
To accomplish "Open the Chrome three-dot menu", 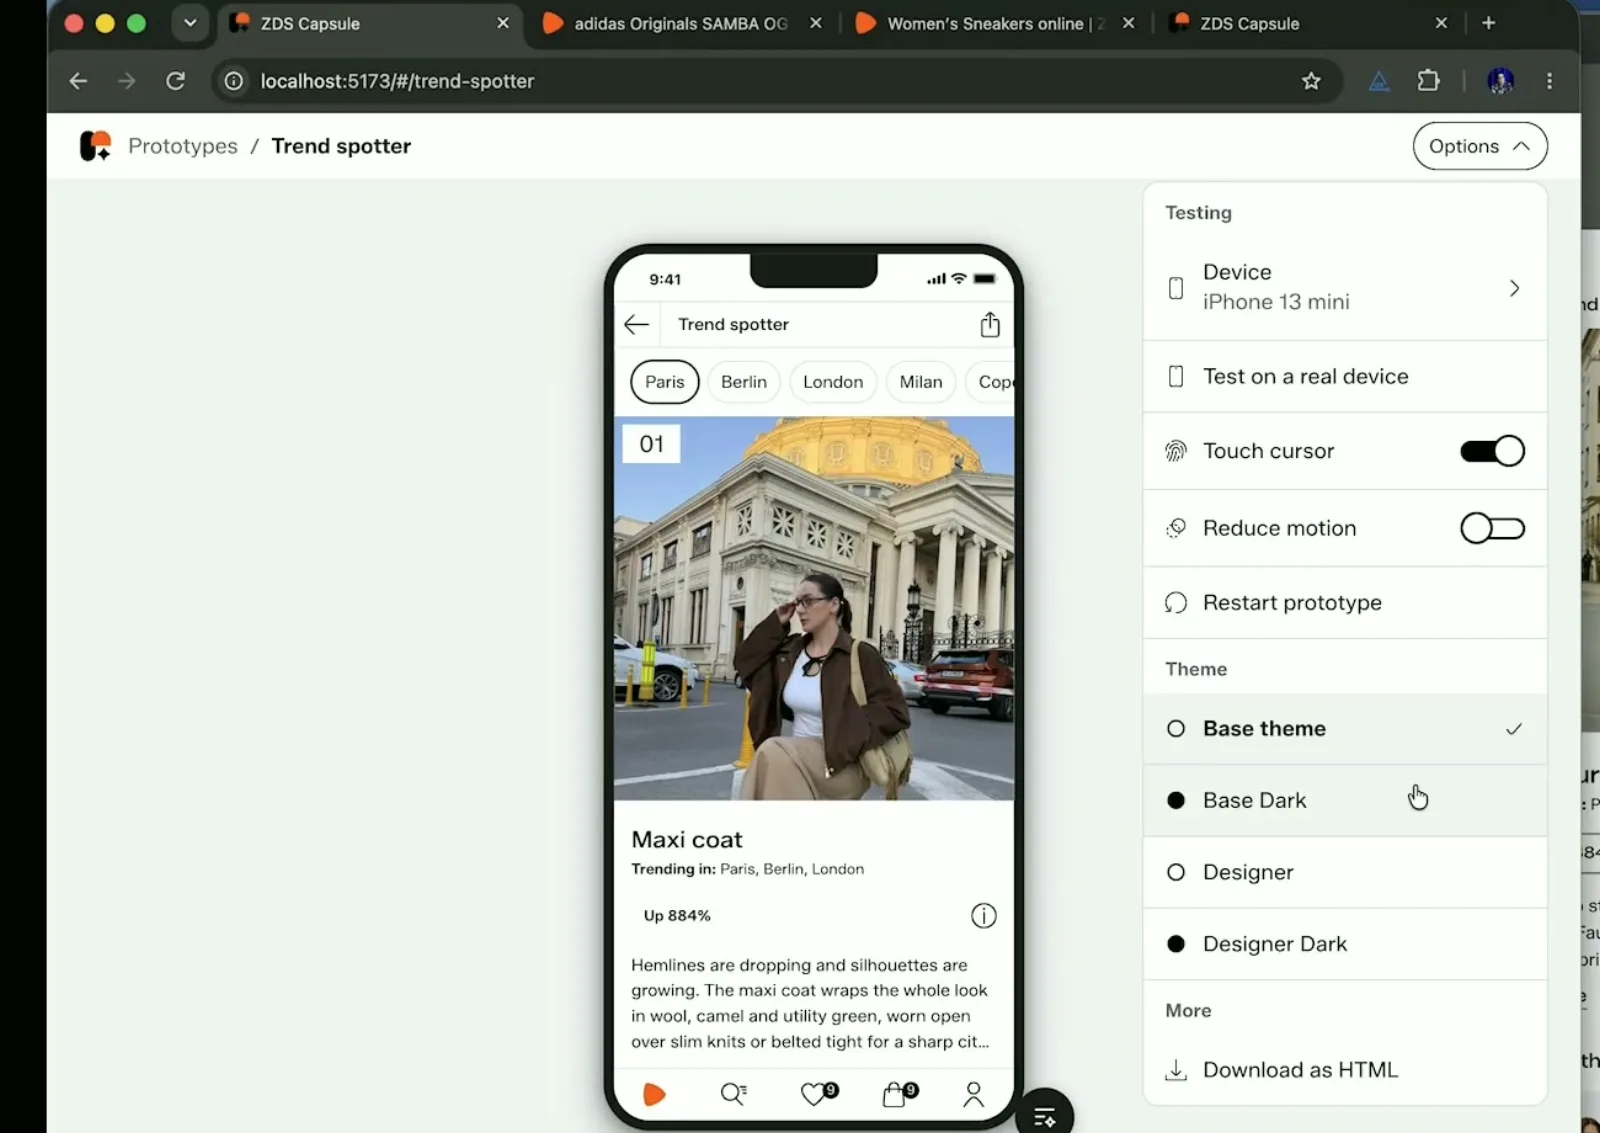I will 1549,81.
